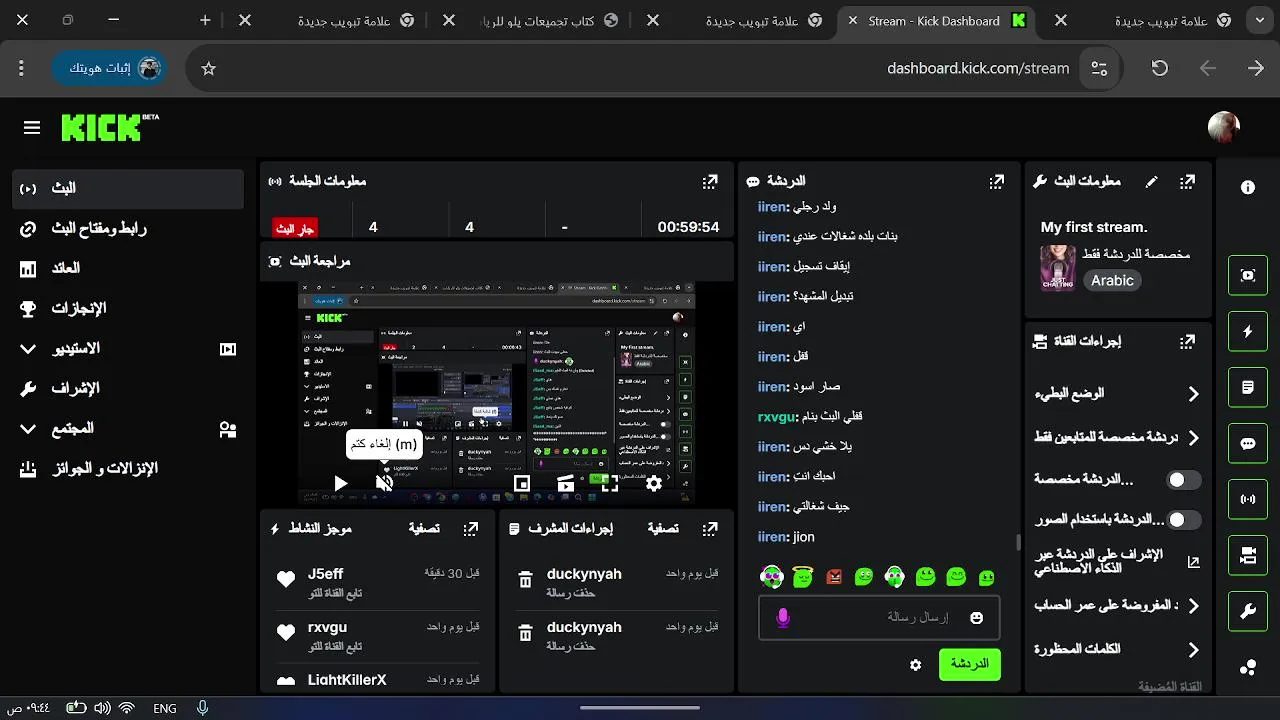1280x720 pixels.
Task: Edit stream info with the pencil icon
Action: (x=1151, y=181)
